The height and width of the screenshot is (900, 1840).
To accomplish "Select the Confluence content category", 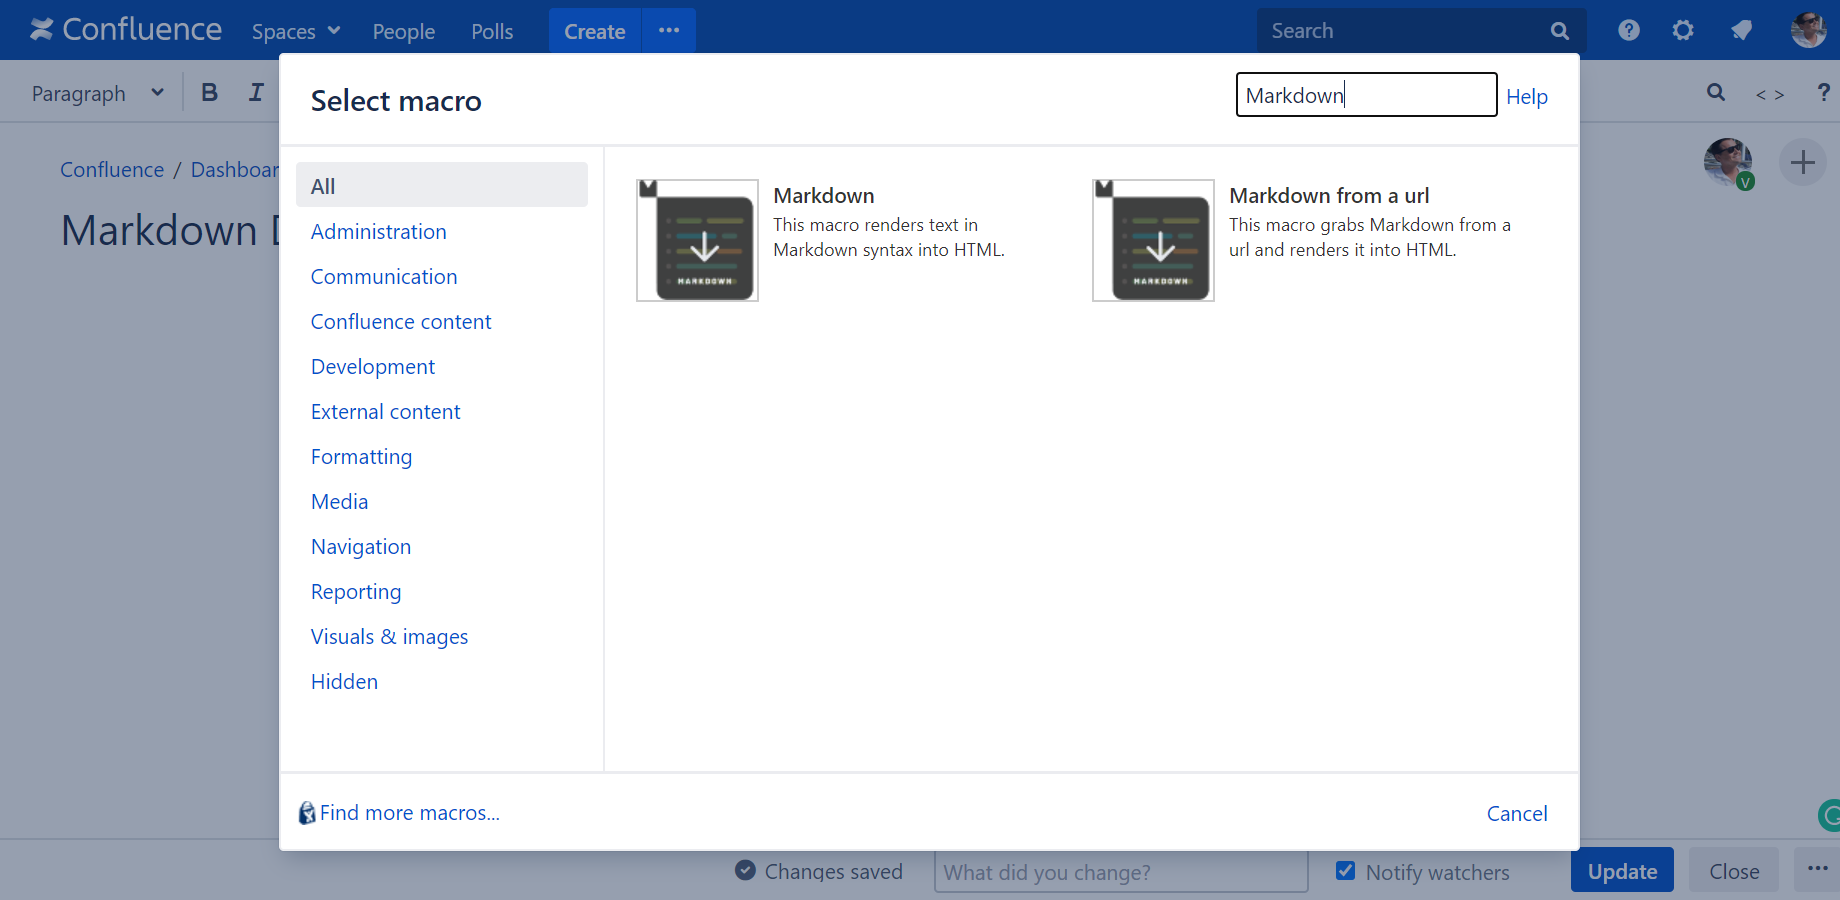I will pos(401,322).
